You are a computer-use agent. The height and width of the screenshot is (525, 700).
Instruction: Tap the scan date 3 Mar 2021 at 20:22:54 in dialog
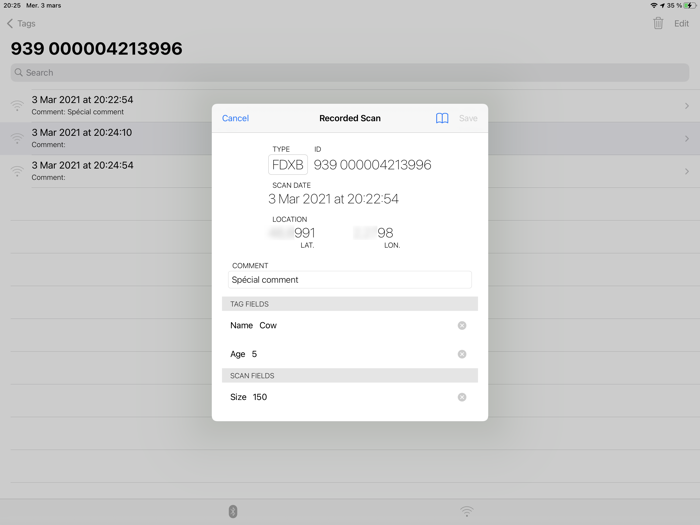point(333,199)
